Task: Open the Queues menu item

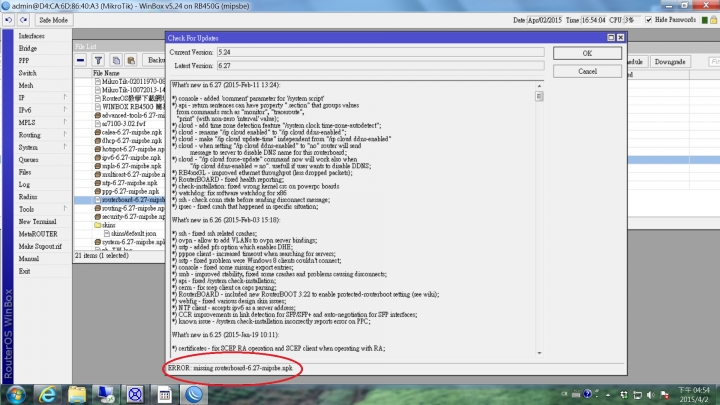Action: [x=28, y=160]
